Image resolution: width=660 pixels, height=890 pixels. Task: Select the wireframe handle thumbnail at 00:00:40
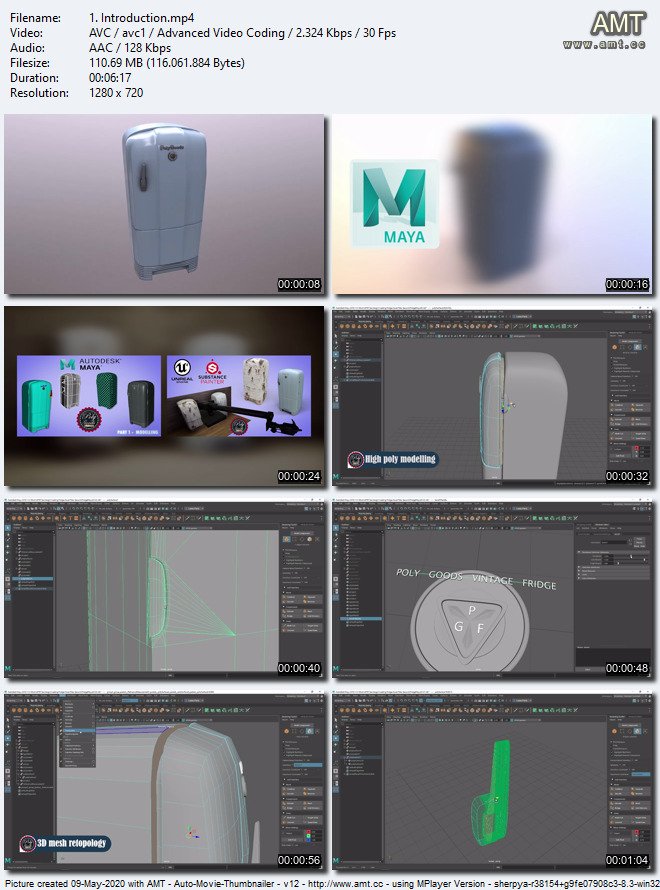164,589
